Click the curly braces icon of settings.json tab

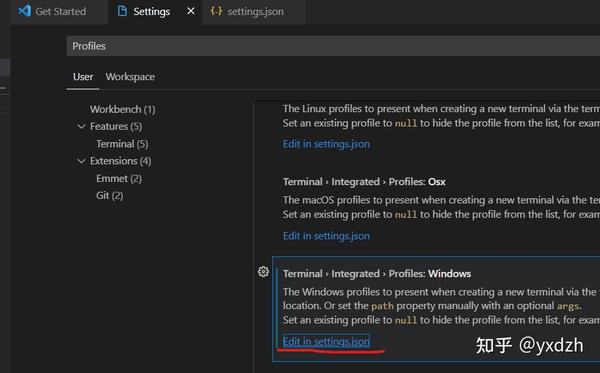[x=216, y=11]
